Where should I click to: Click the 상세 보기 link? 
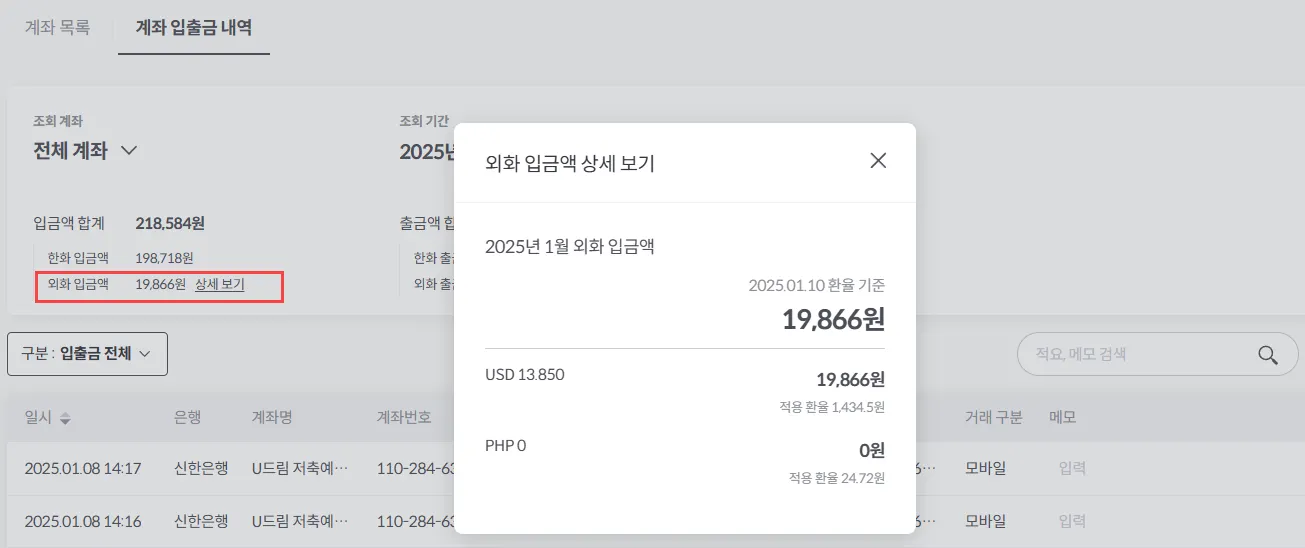click(219, 285)
